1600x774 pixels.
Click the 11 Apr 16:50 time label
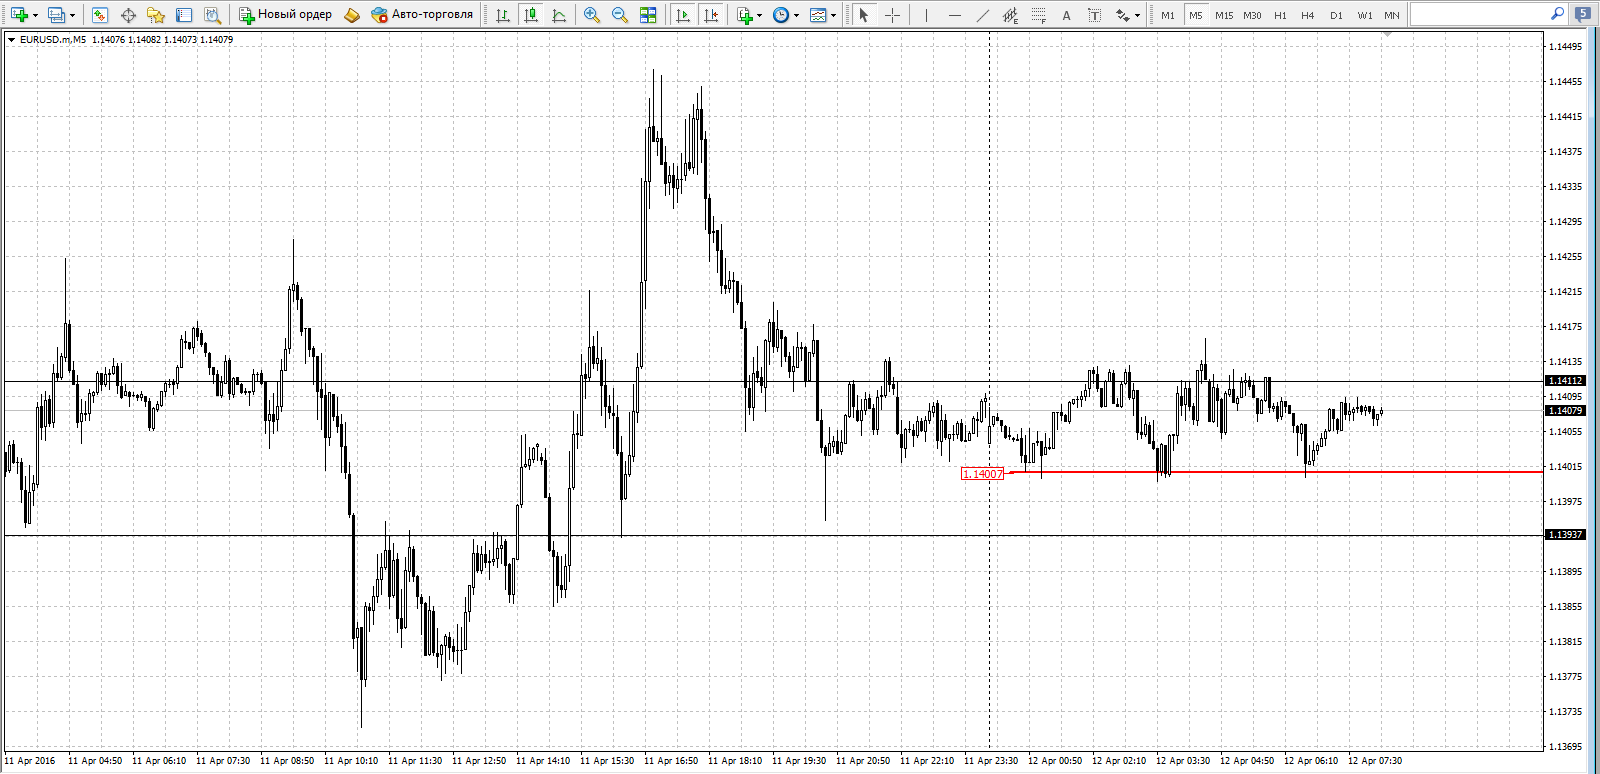(x=671, y=761)
